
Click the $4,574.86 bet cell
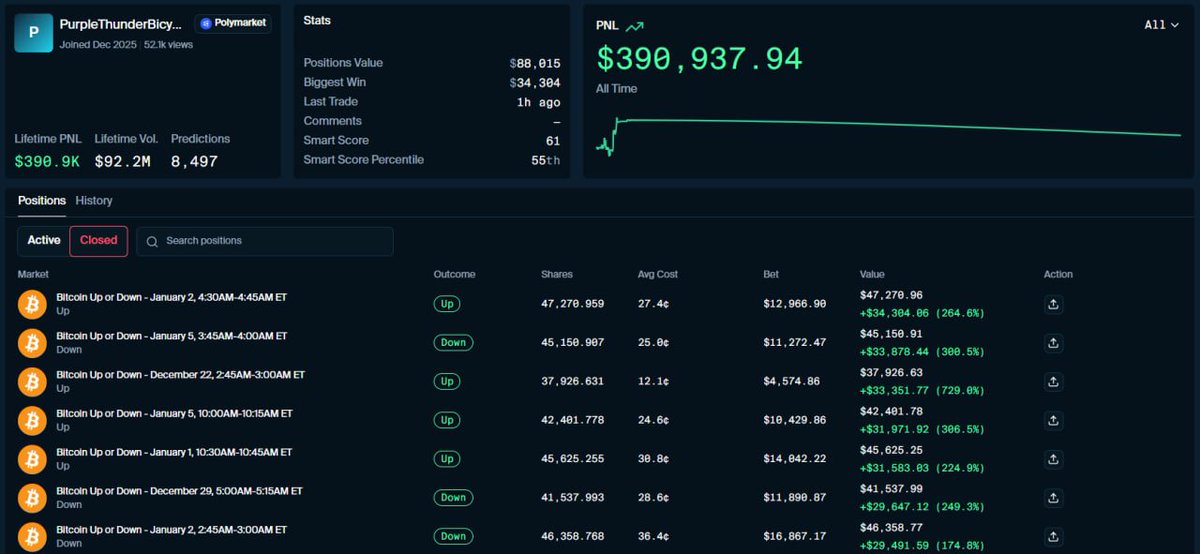point(794,381)
